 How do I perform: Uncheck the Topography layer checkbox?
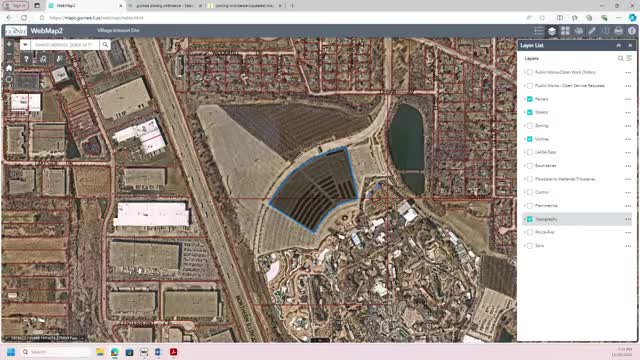[530, 219]
